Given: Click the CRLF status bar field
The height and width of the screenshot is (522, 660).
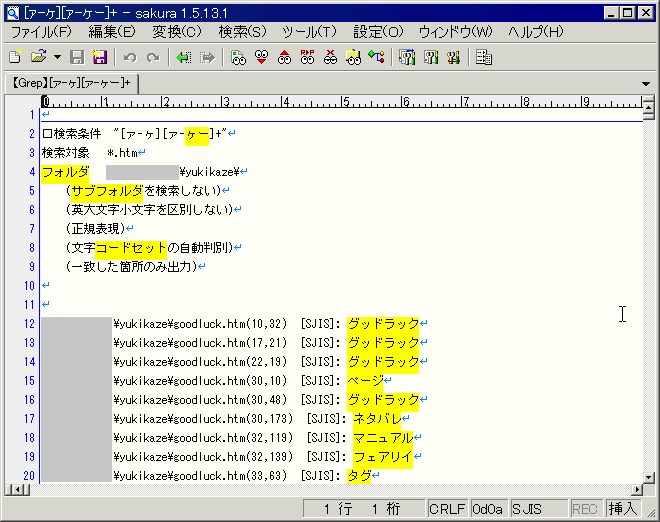Looking at the screenshot, I should click(x=447, y=509).
